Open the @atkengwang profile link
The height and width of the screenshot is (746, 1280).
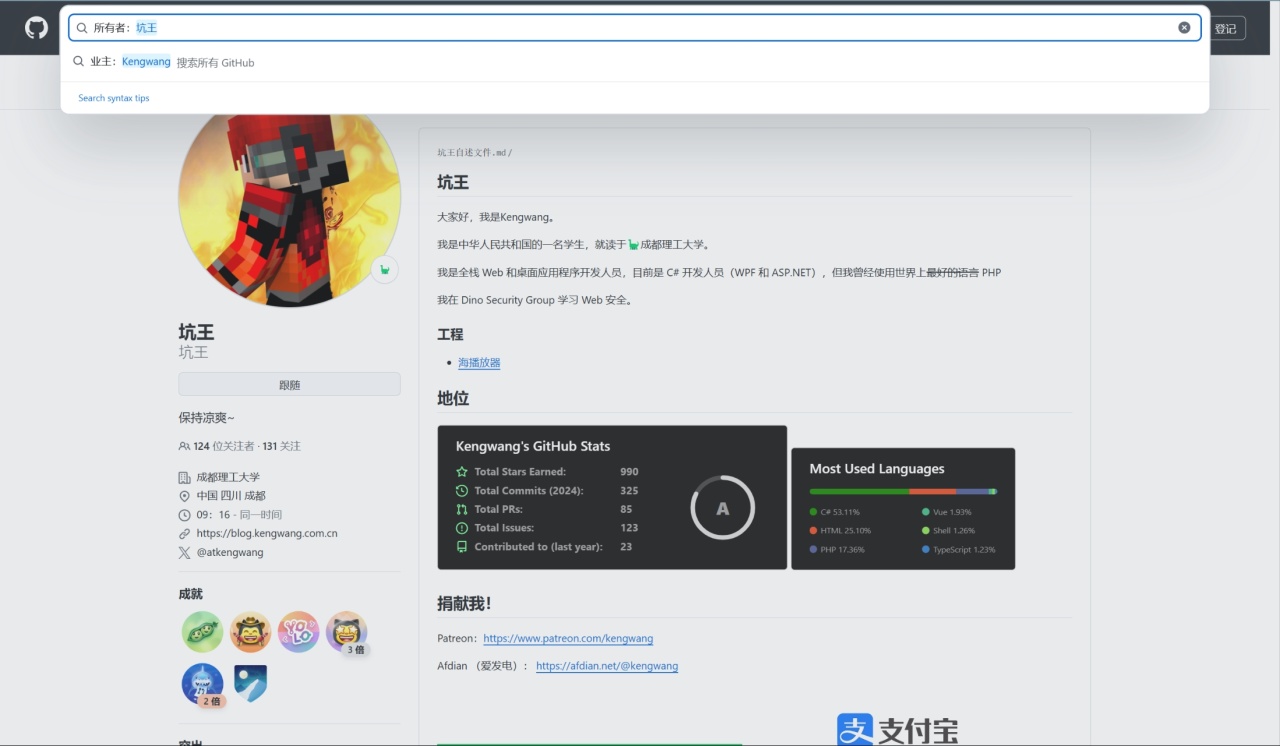pyautogui.click(x=230, y=552)
